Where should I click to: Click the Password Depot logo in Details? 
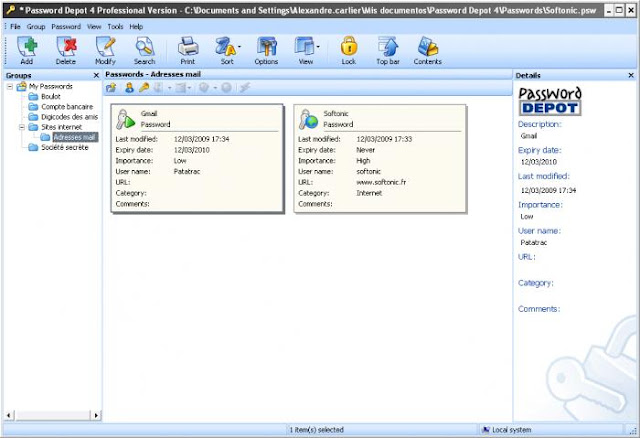[550, 101]
